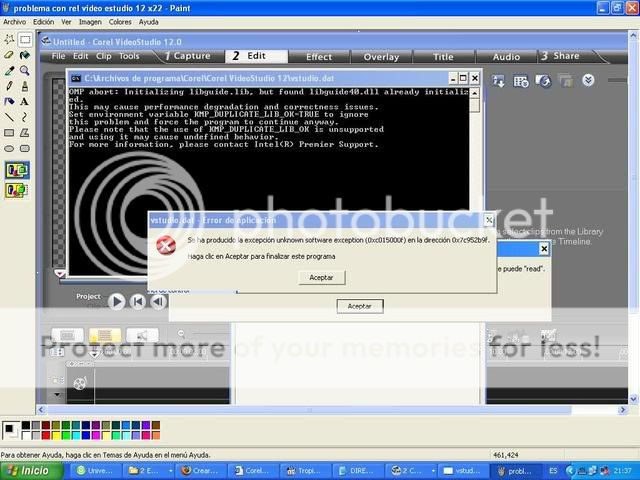
Task: Click the lower Aceptar button behind the error dialog
Action: tap(360, 306)
